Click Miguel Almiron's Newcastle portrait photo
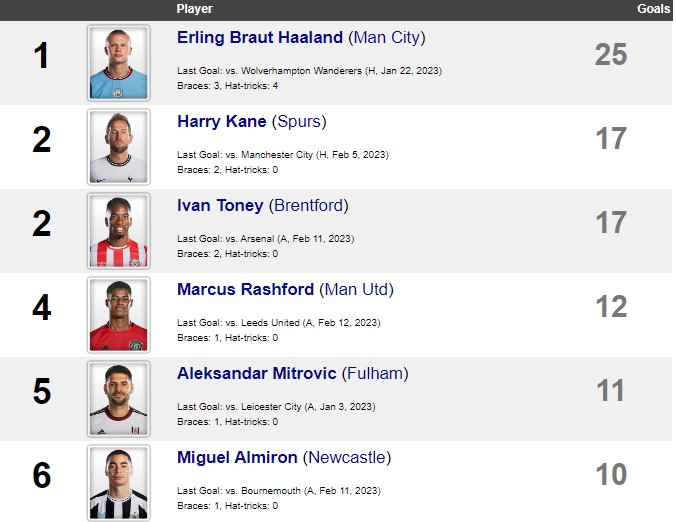Screen dimensions: 676x522 [x=119, y=483]
